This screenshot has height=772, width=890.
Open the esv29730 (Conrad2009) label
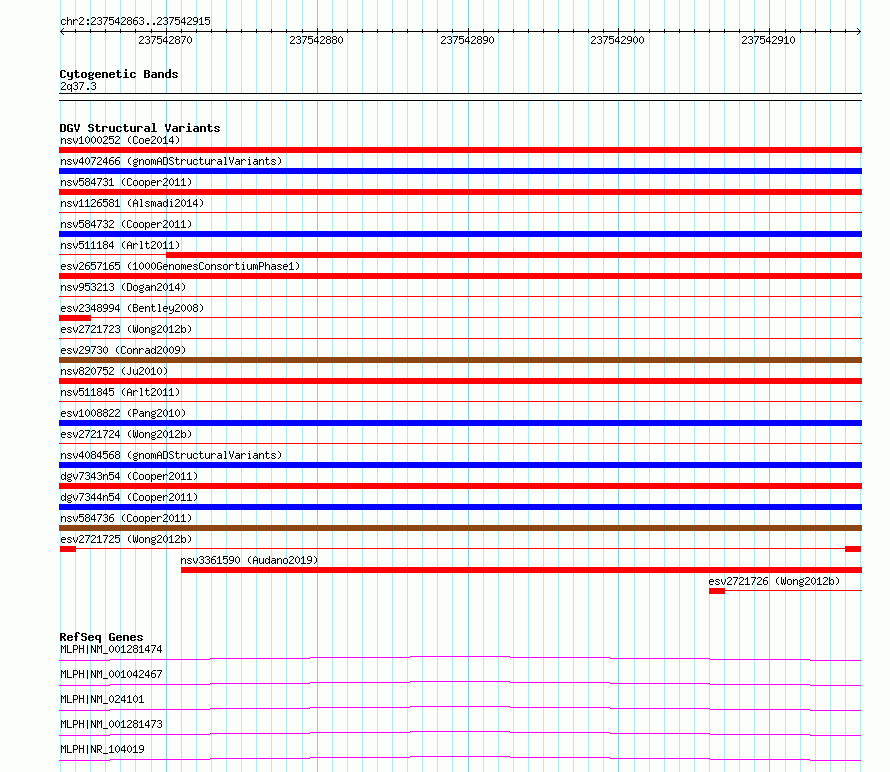(x=123, y=350)
